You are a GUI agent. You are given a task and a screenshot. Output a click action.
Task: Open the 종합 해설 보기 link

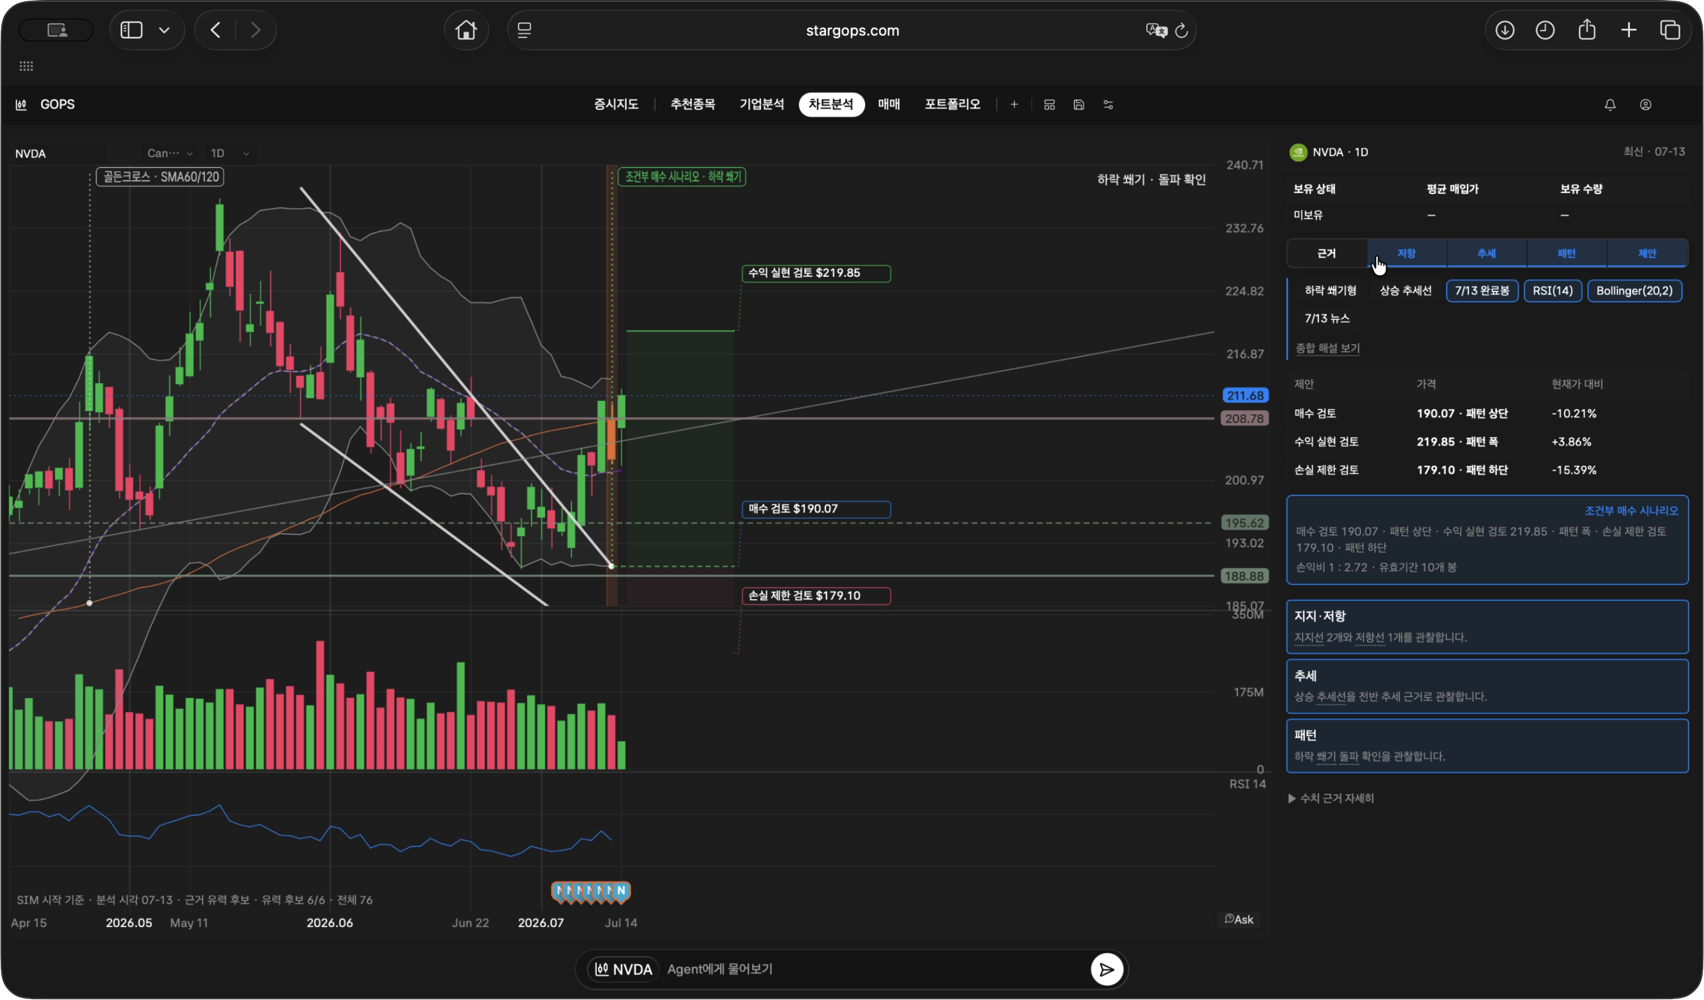pos(1327,348)
